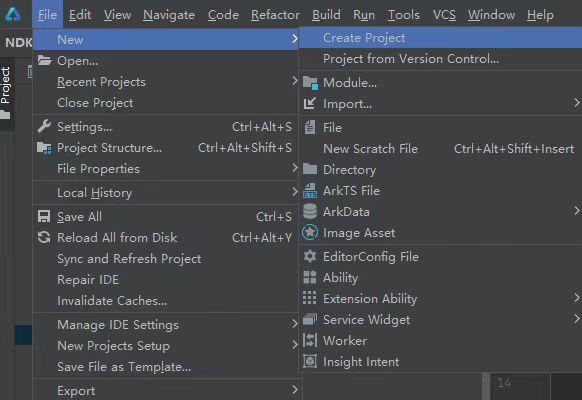Expand the Import submenu arrow
Viewport: 582px width, 400px height.
coord(576,103)
